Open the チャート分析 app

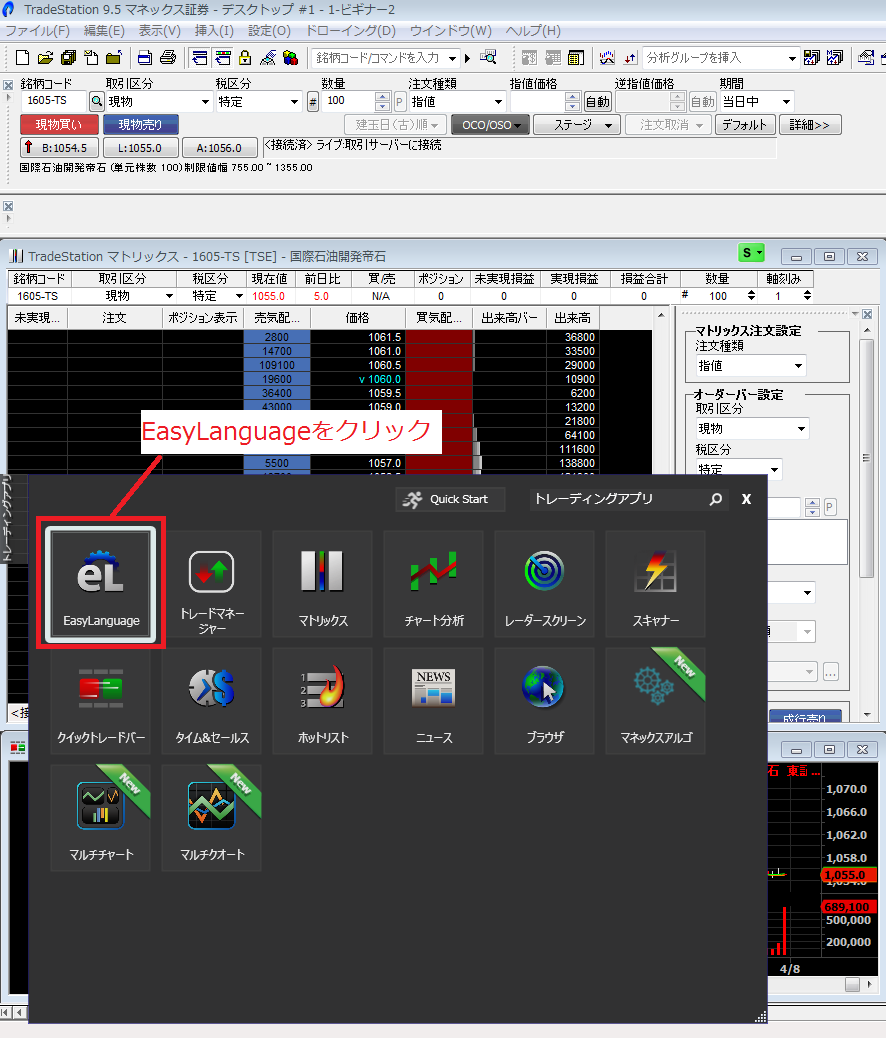coord(434,584)
